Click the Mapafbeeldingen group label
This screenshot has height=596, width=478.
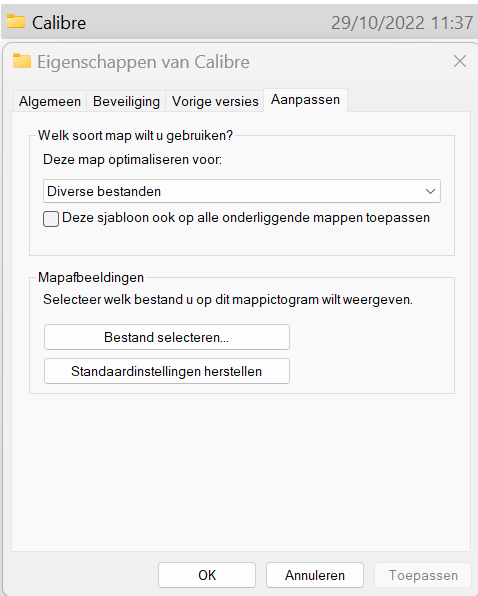point(91,277)
